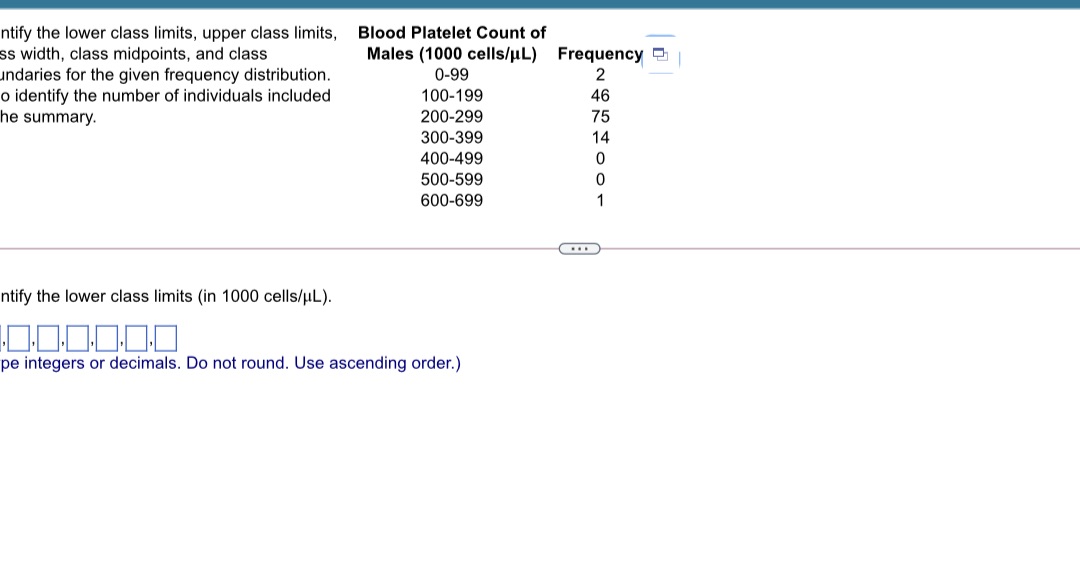Click the frequency value 75
This screenshot has height=582, width=1080.
point(599,116)
